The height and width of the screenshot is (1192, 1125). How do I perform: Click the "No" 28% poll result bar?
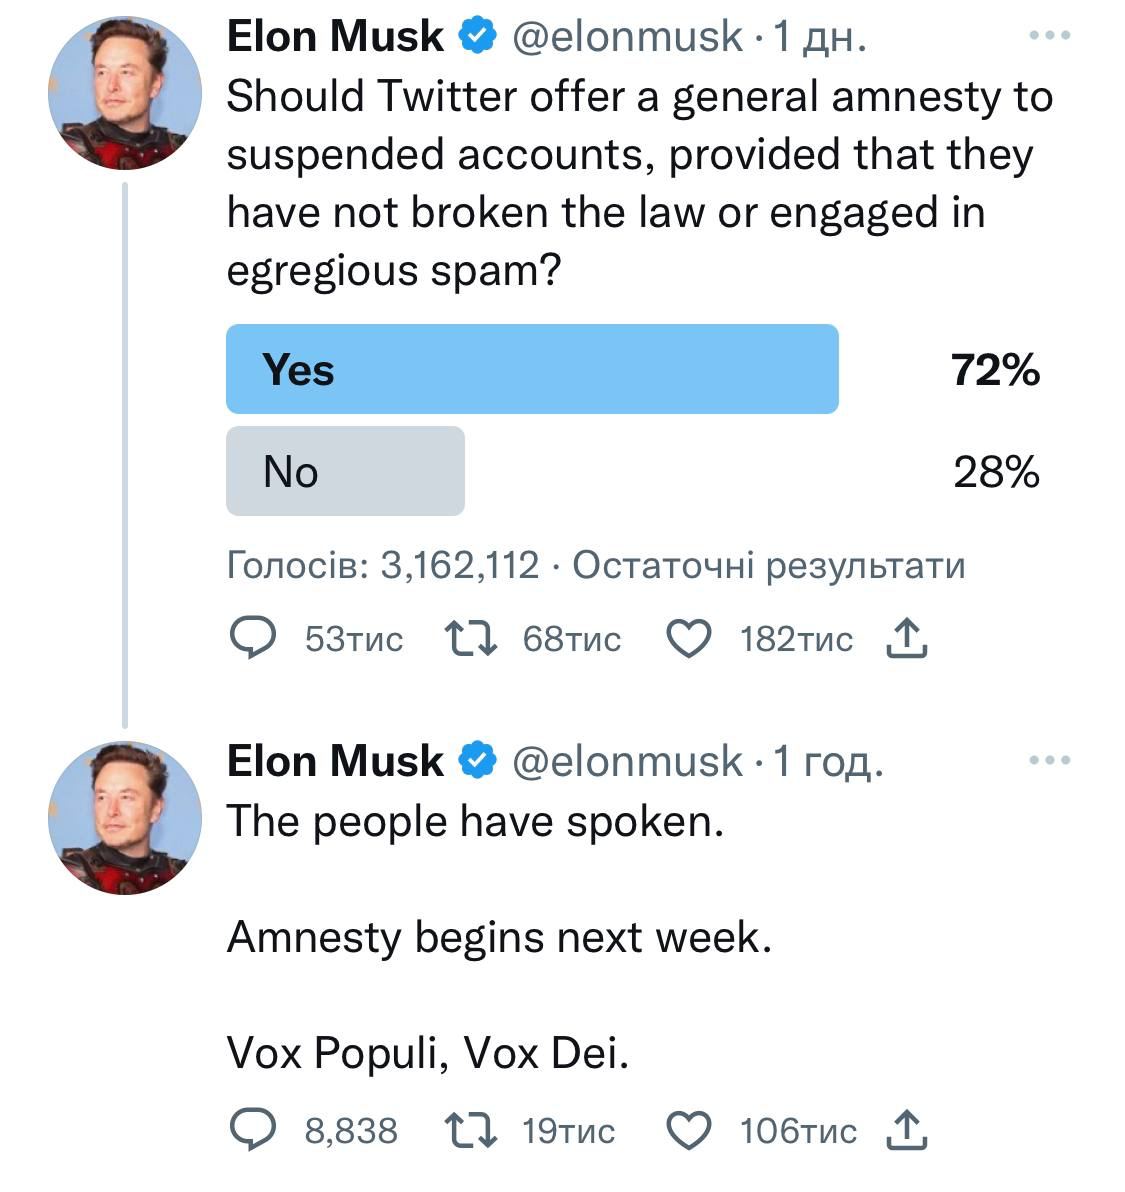point(345,471)
